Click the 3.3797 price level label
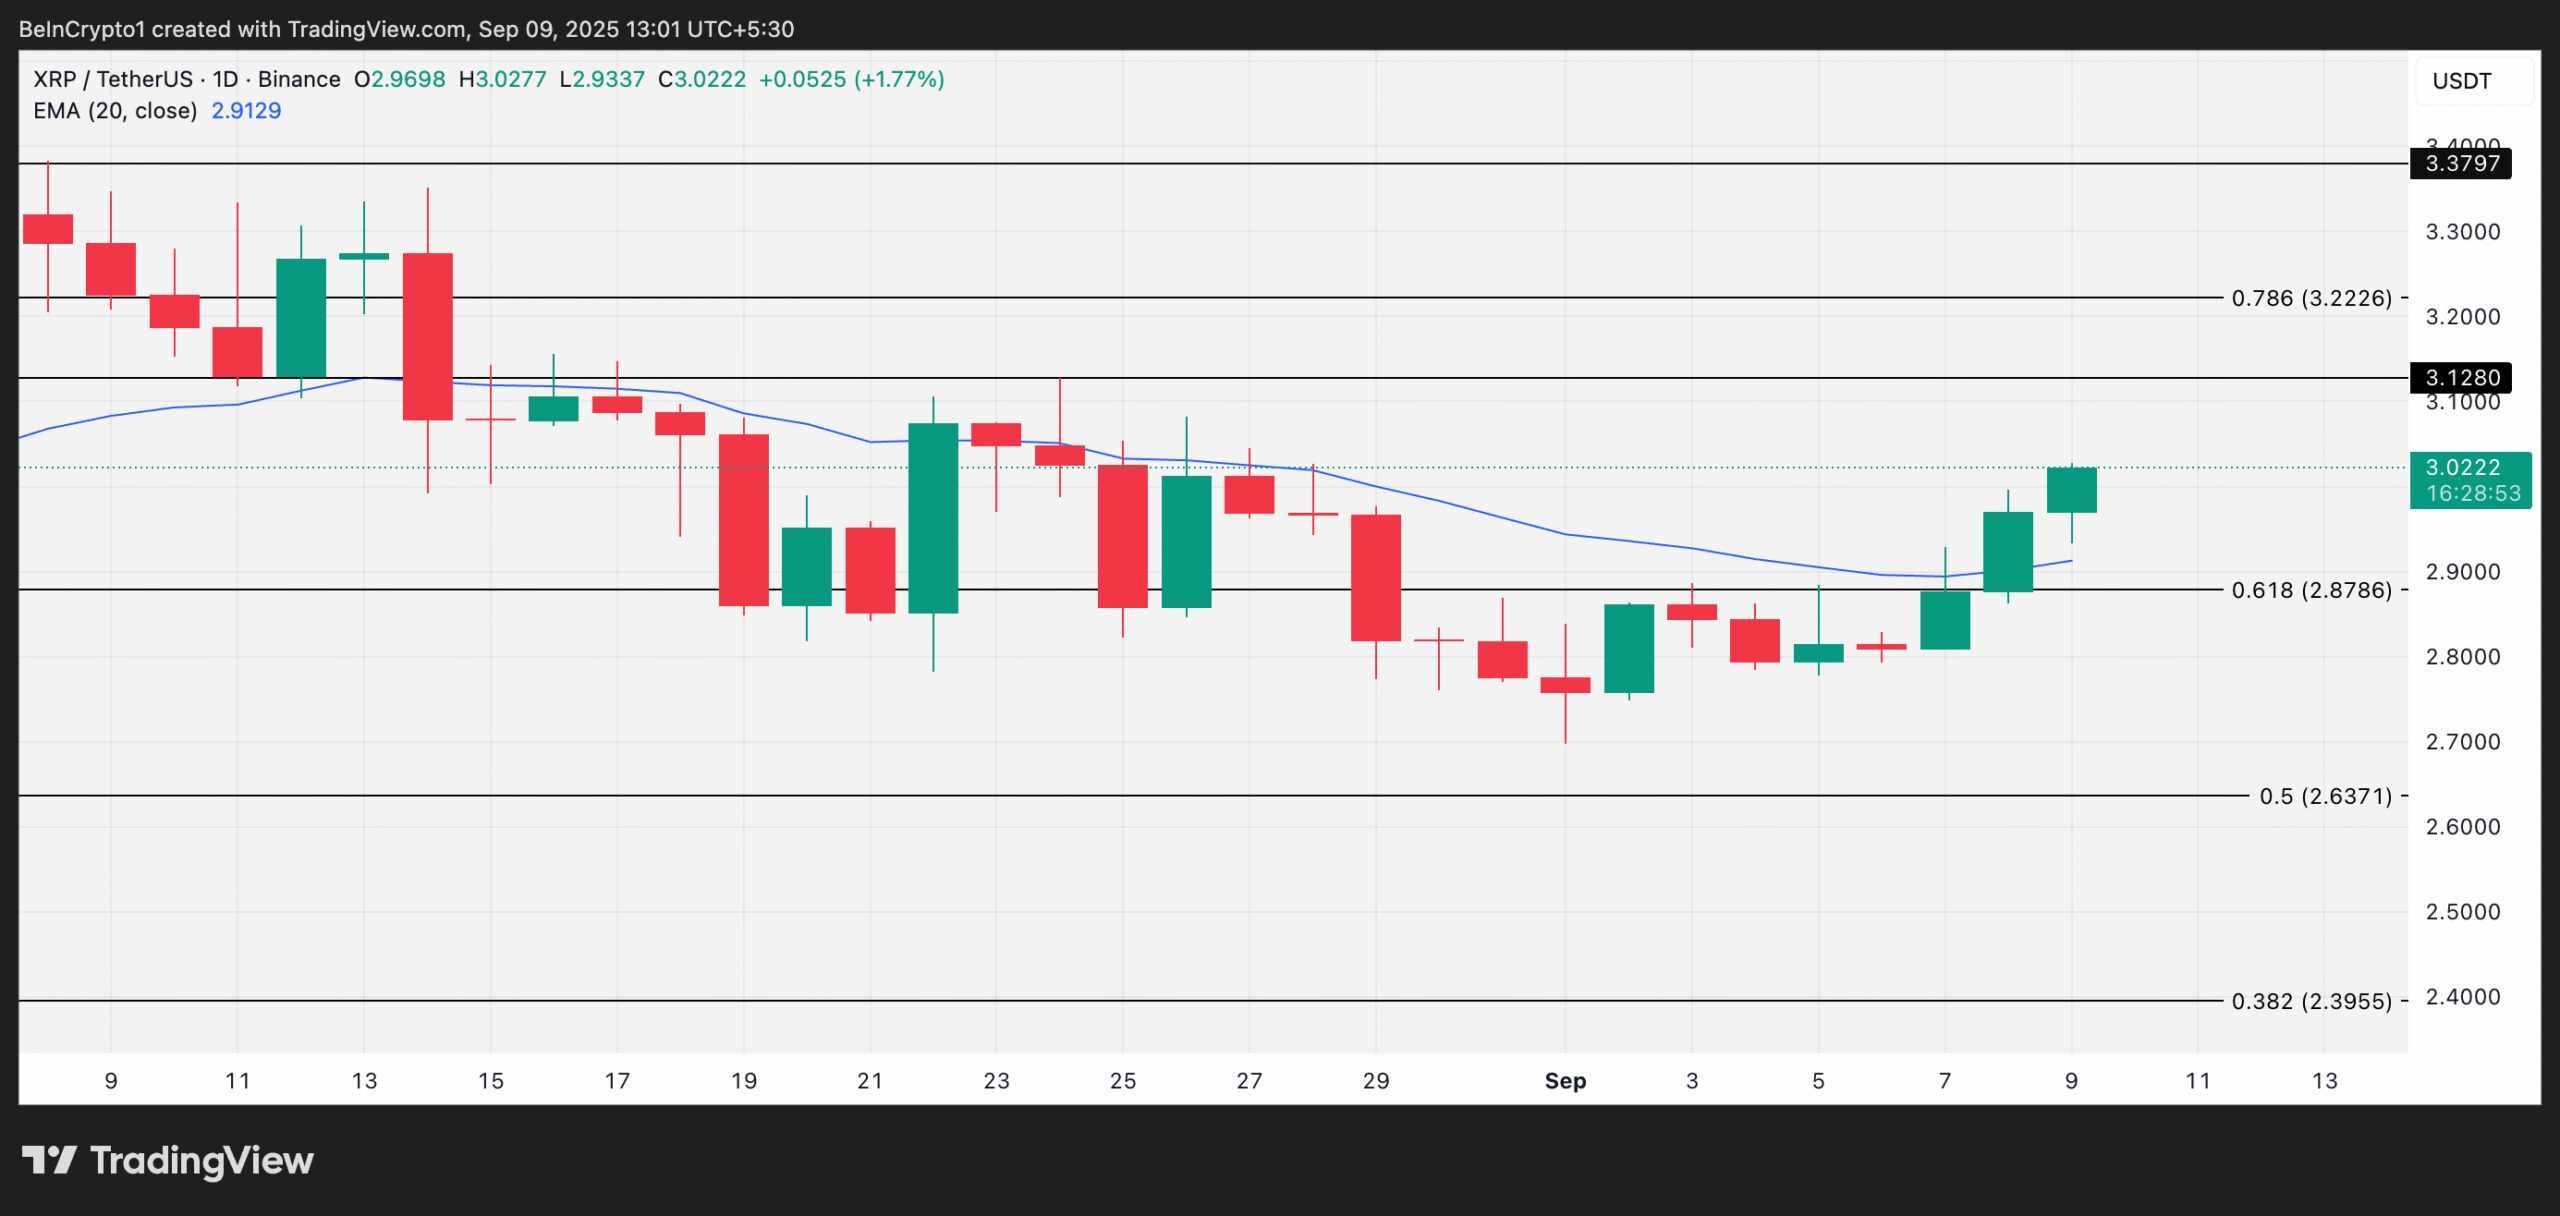The width and height of the screenshot is (2560, 1216). point(2461,163)
